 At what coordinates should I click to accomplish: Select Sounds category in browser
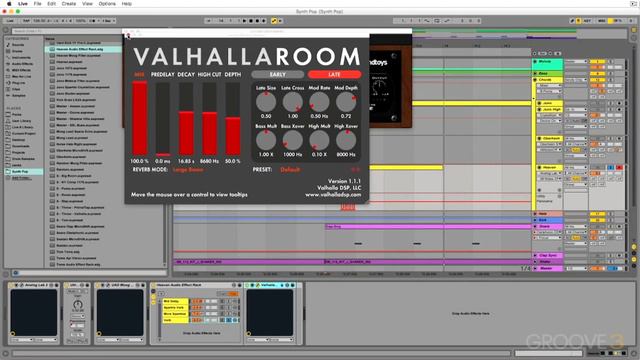coord(18,44)
